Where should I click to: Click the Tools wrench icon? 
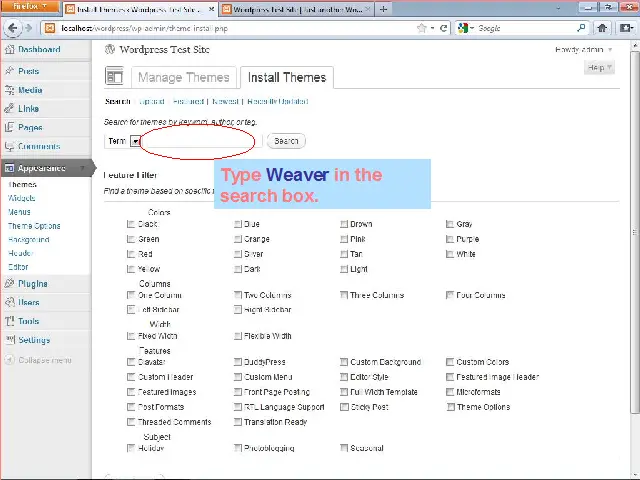pos(9,321)
